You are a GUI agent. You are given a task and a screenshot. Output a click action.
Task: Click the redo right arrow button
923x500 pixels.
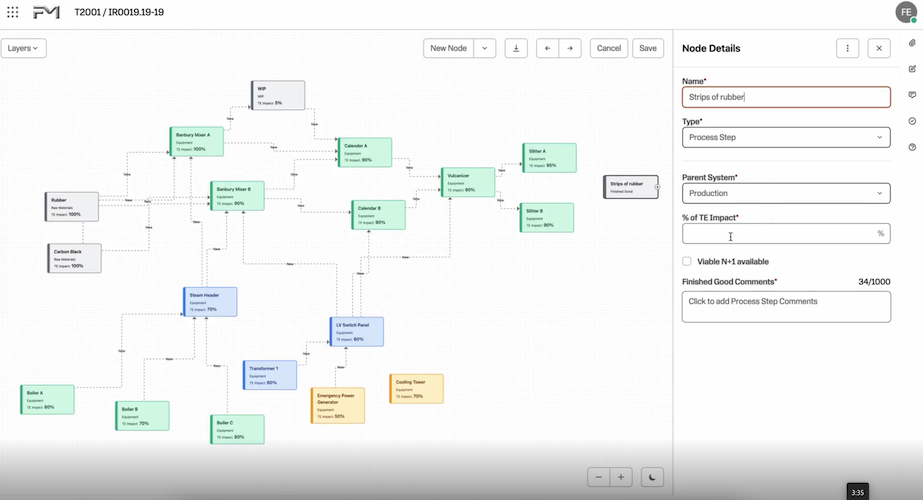coord(570,48)
